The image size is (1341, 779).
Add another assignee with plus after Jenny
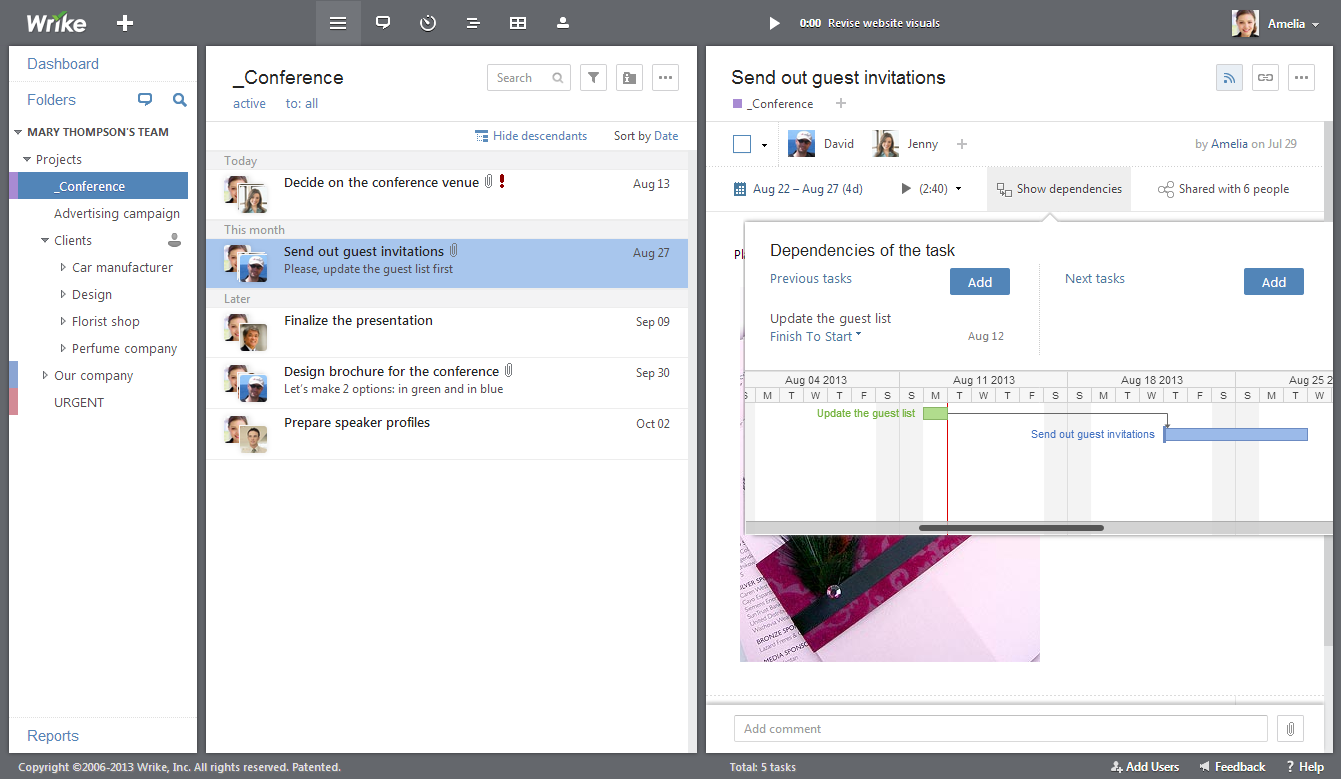click(962, 144)
